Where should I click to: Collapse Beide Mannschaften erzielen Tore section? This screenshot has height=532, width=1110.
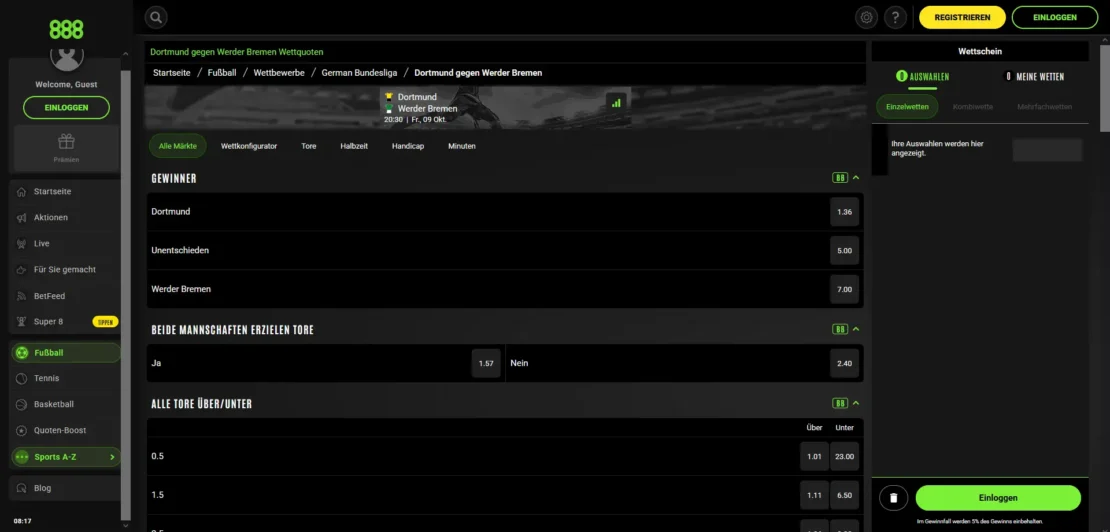(x=856, y=329)
